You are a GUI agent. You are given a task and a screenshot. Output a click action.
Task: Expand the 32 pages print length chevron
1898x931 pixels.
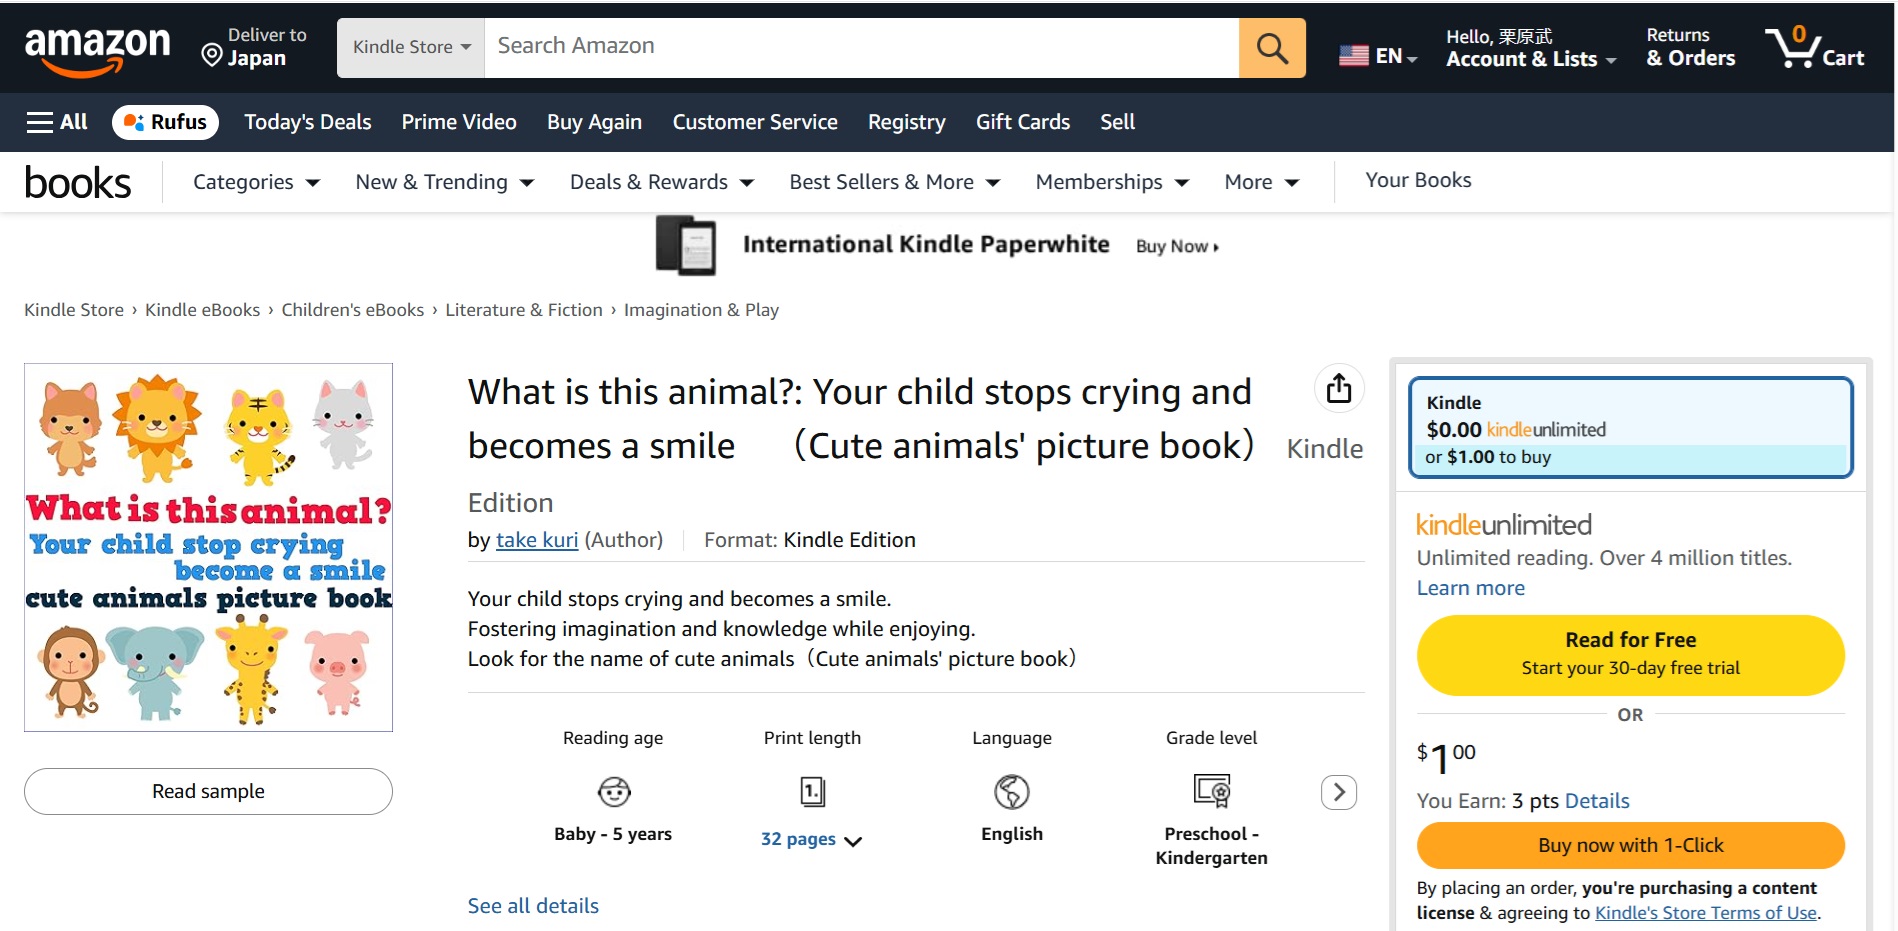tap(853, 841)
